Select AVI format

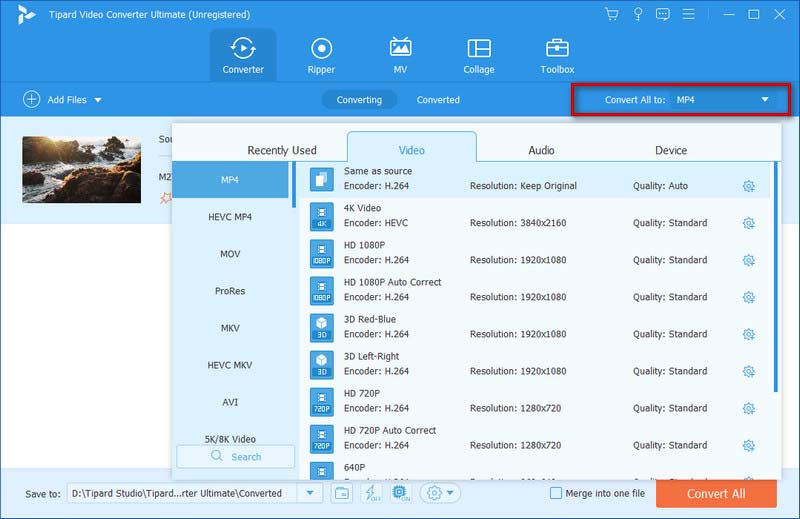pyautogui.click(x=230, y=402)
